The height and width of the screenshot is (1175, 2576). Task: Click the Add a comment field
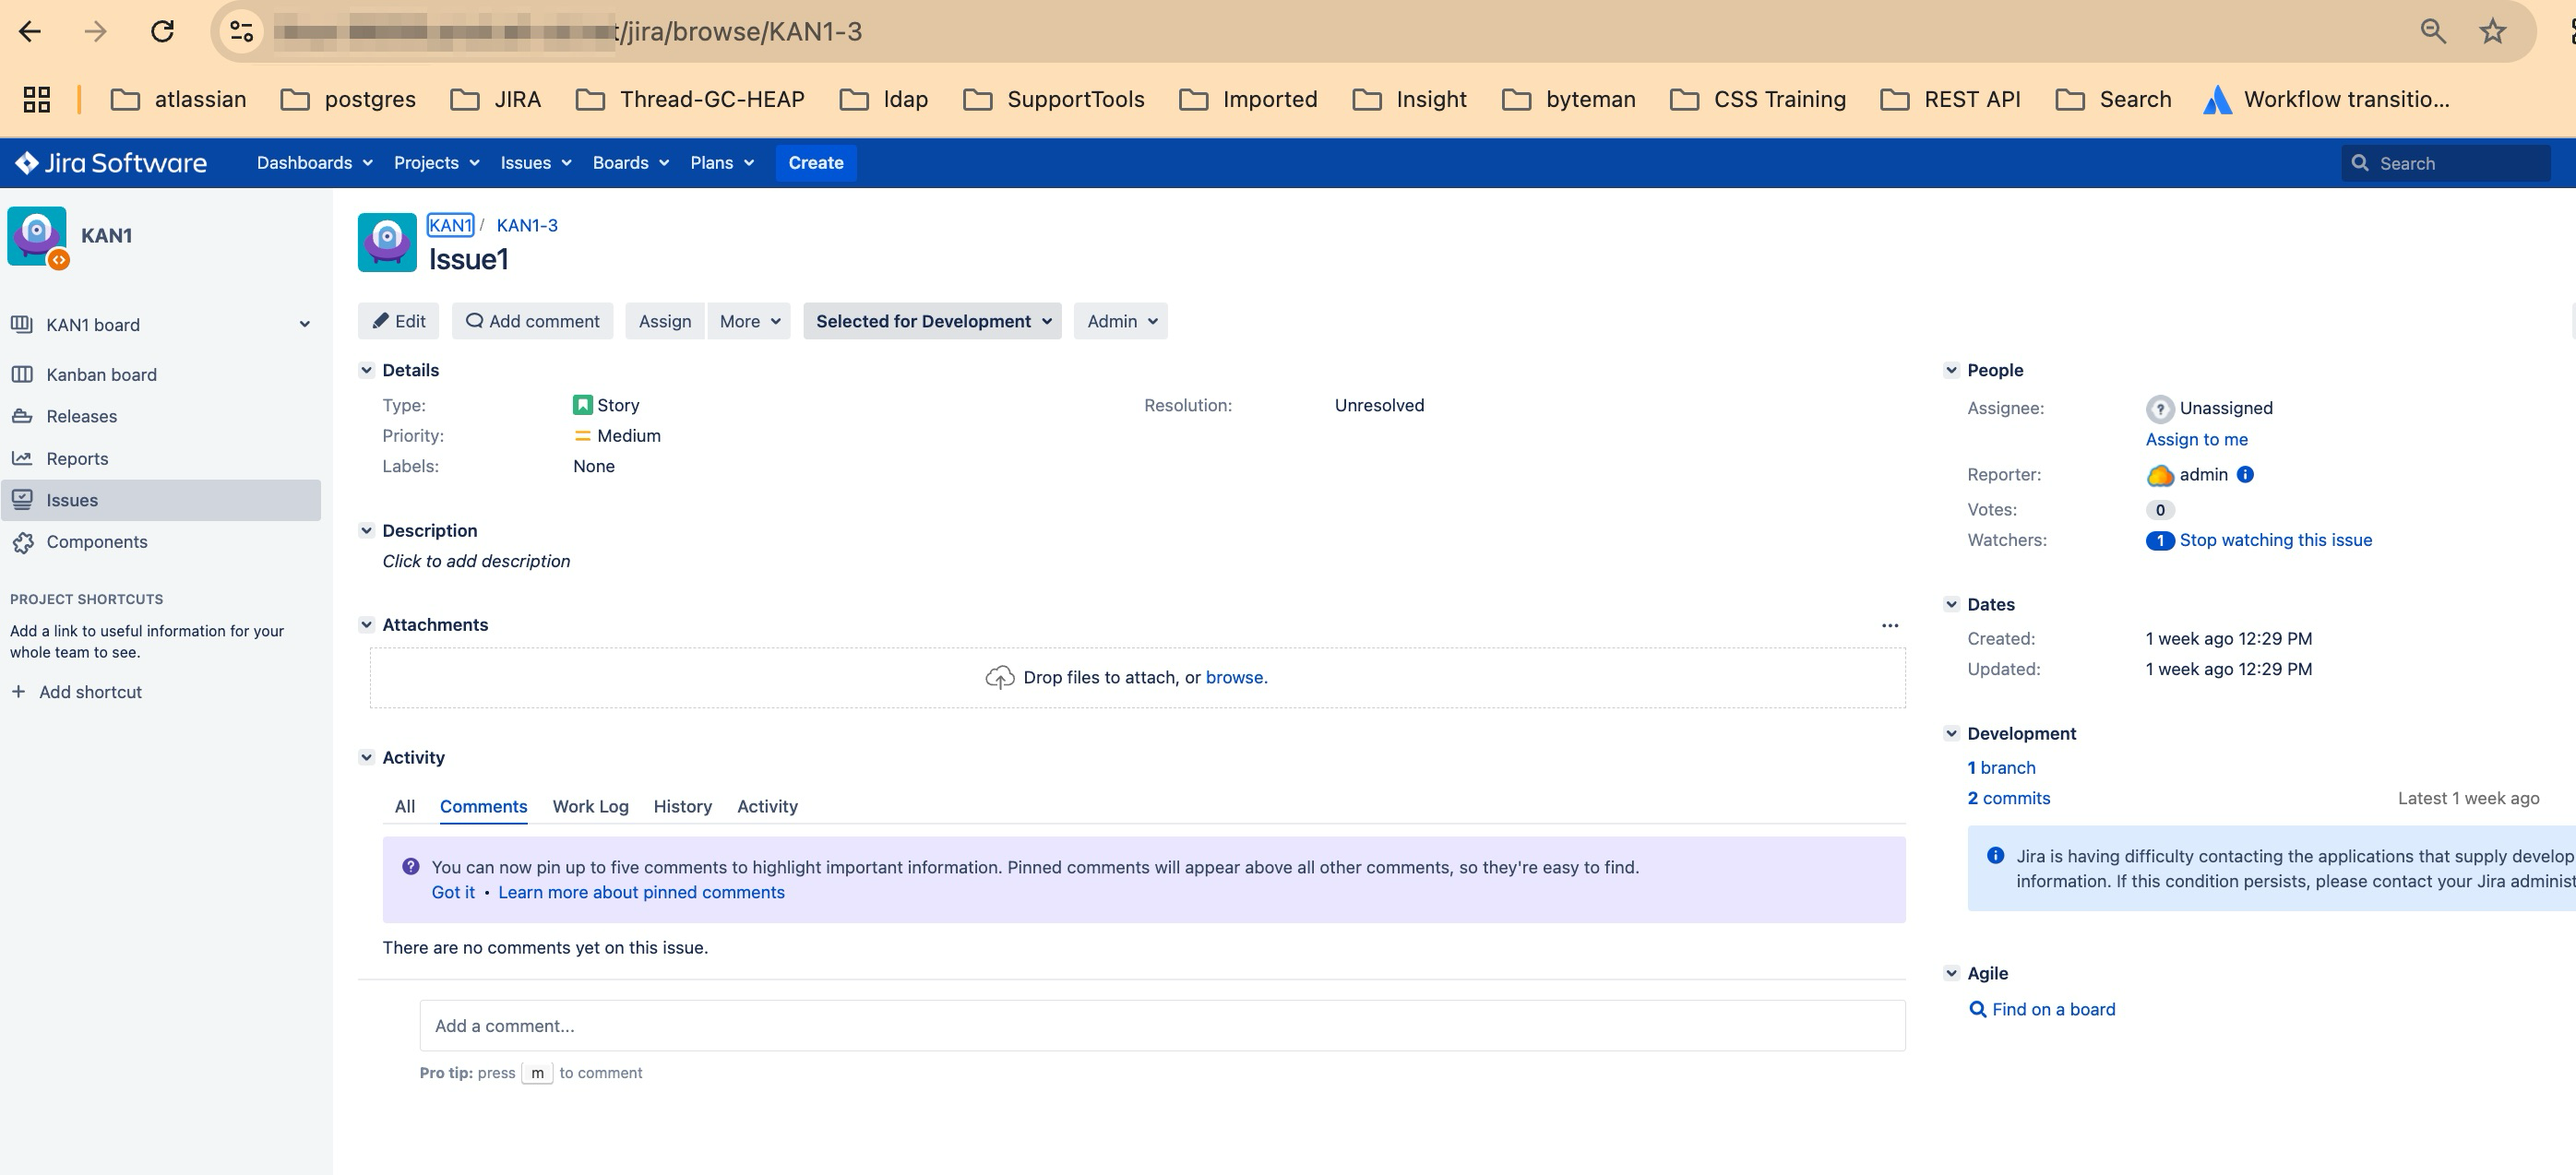(1162, 1026)
